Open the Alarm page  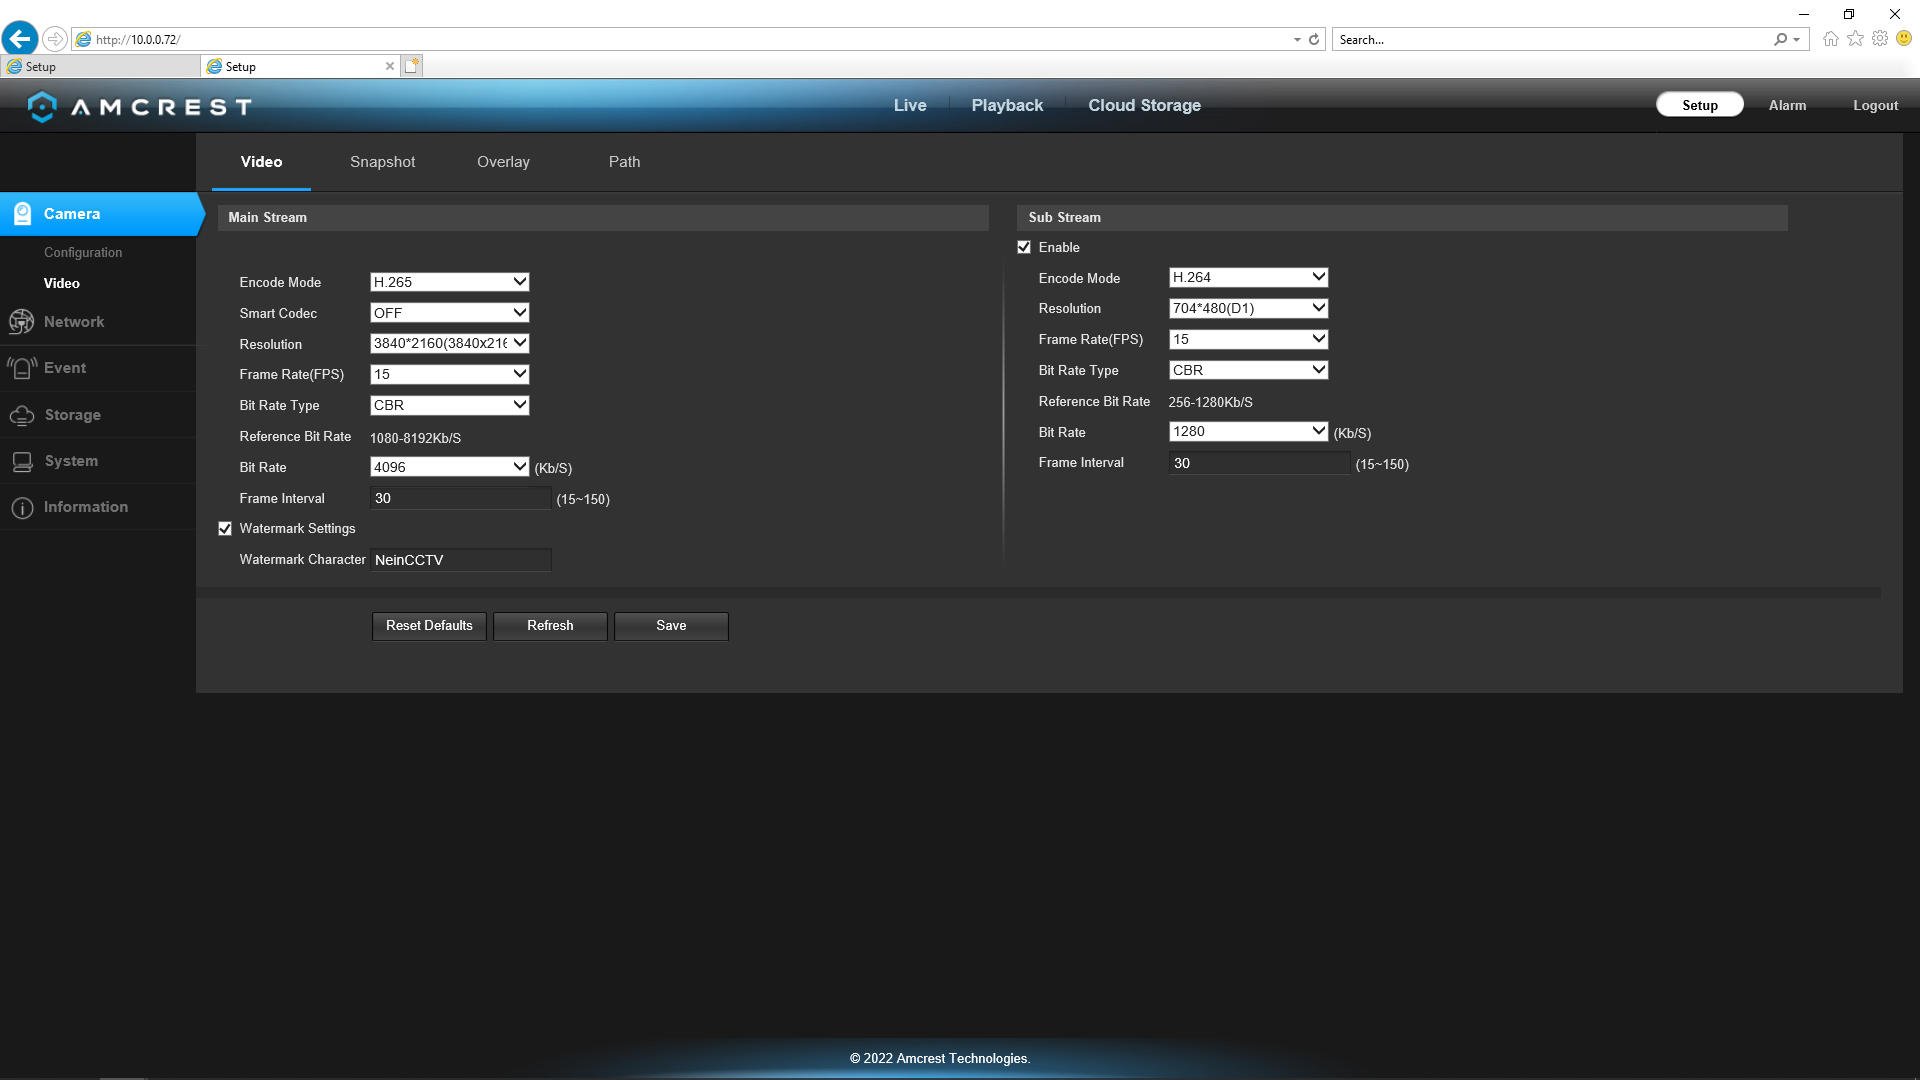[x=1787, y=105]
